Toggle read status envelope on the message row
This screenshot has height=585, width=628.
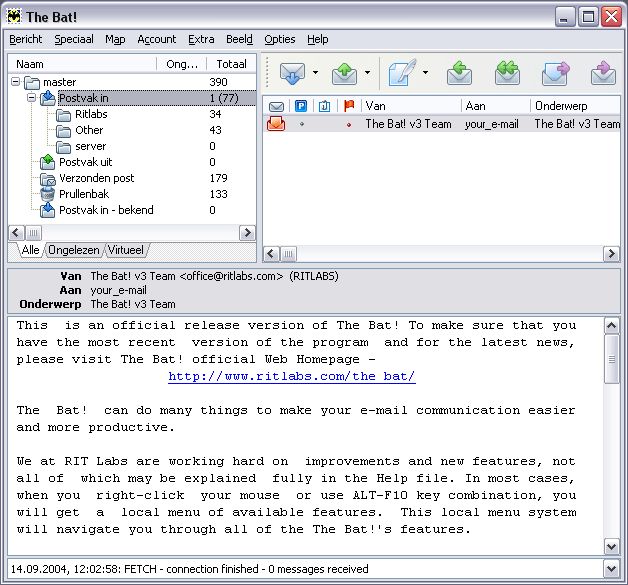276,124
